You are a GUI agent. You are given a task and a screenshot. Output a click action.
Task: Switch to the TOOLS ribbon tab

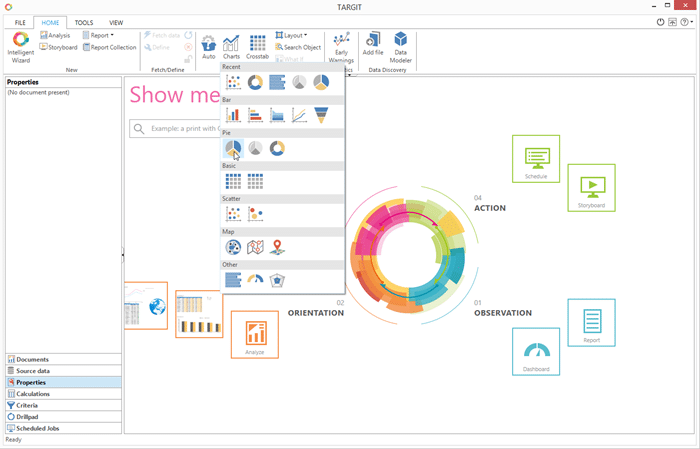84,21
